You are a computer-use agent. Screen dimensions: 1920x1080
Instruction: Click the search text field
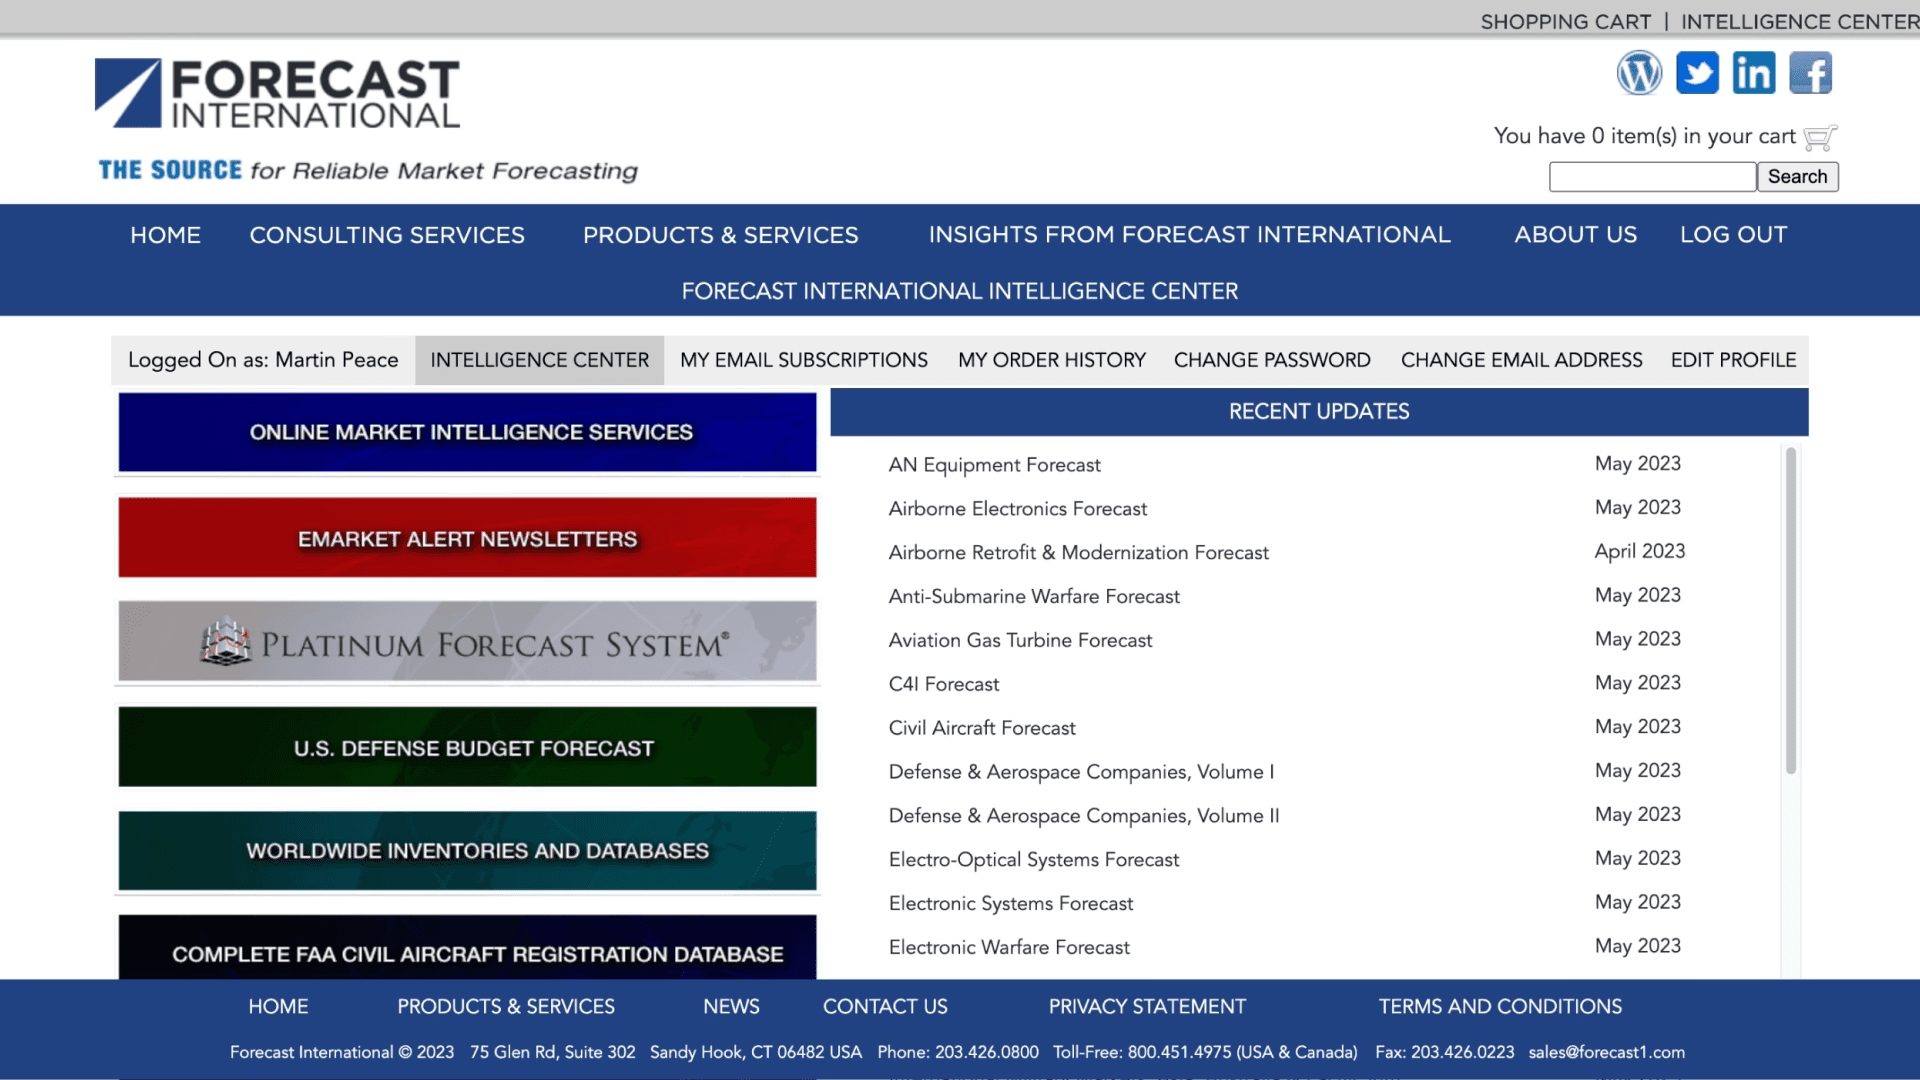[x=1652, y=177]
